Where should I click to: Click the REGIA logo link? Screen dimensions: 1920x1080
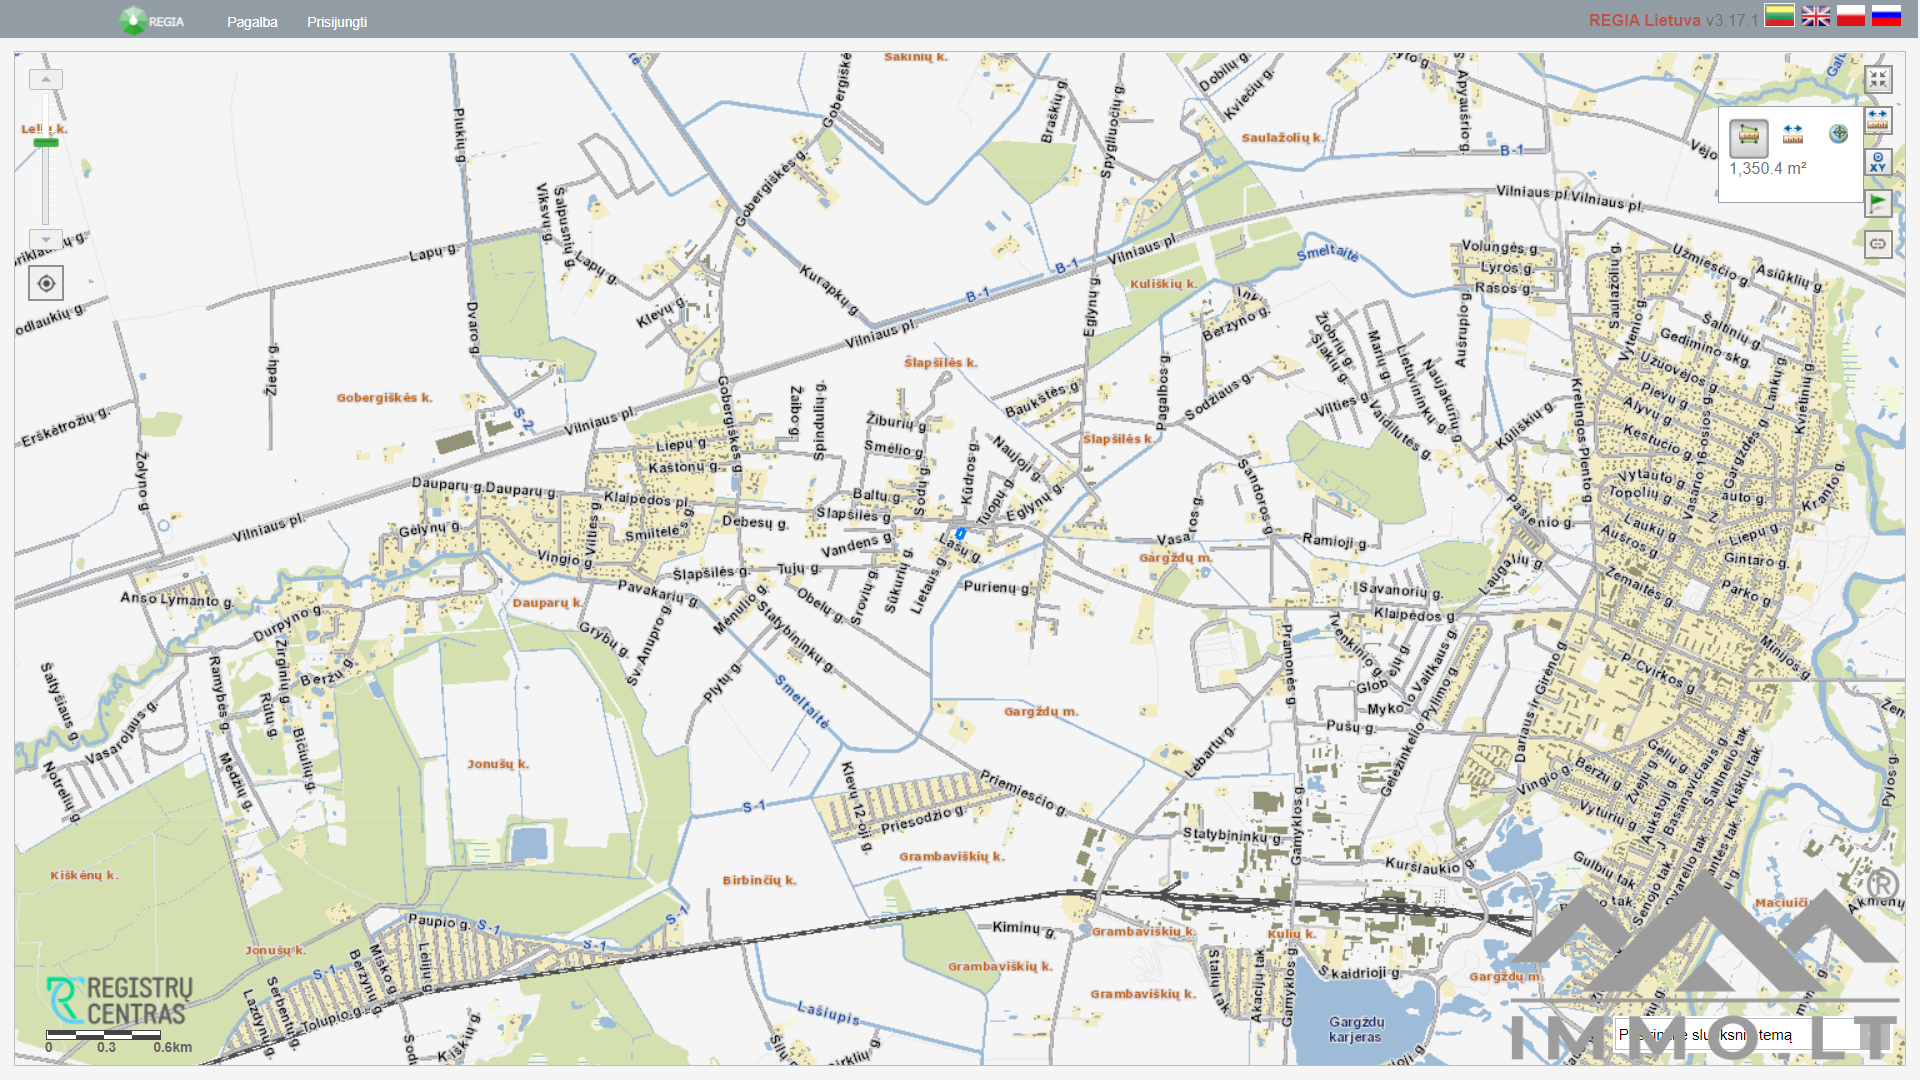[x=152, y=21]
